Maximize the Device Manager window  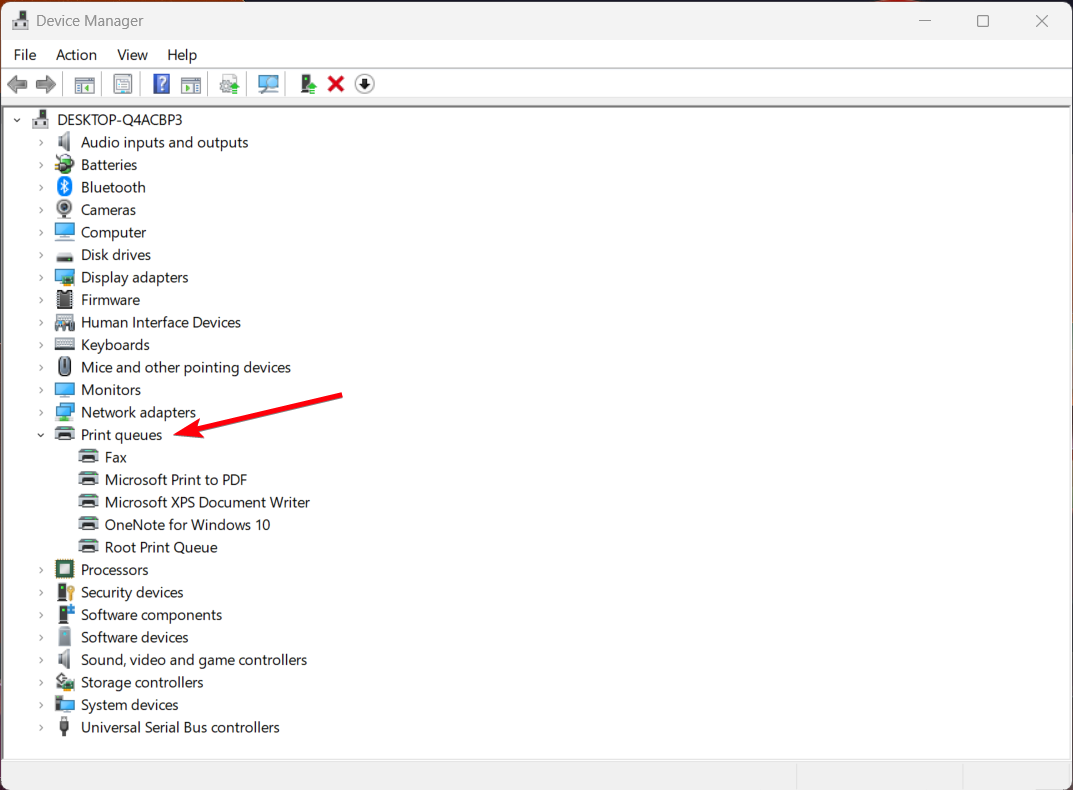[x=983, y=21]
